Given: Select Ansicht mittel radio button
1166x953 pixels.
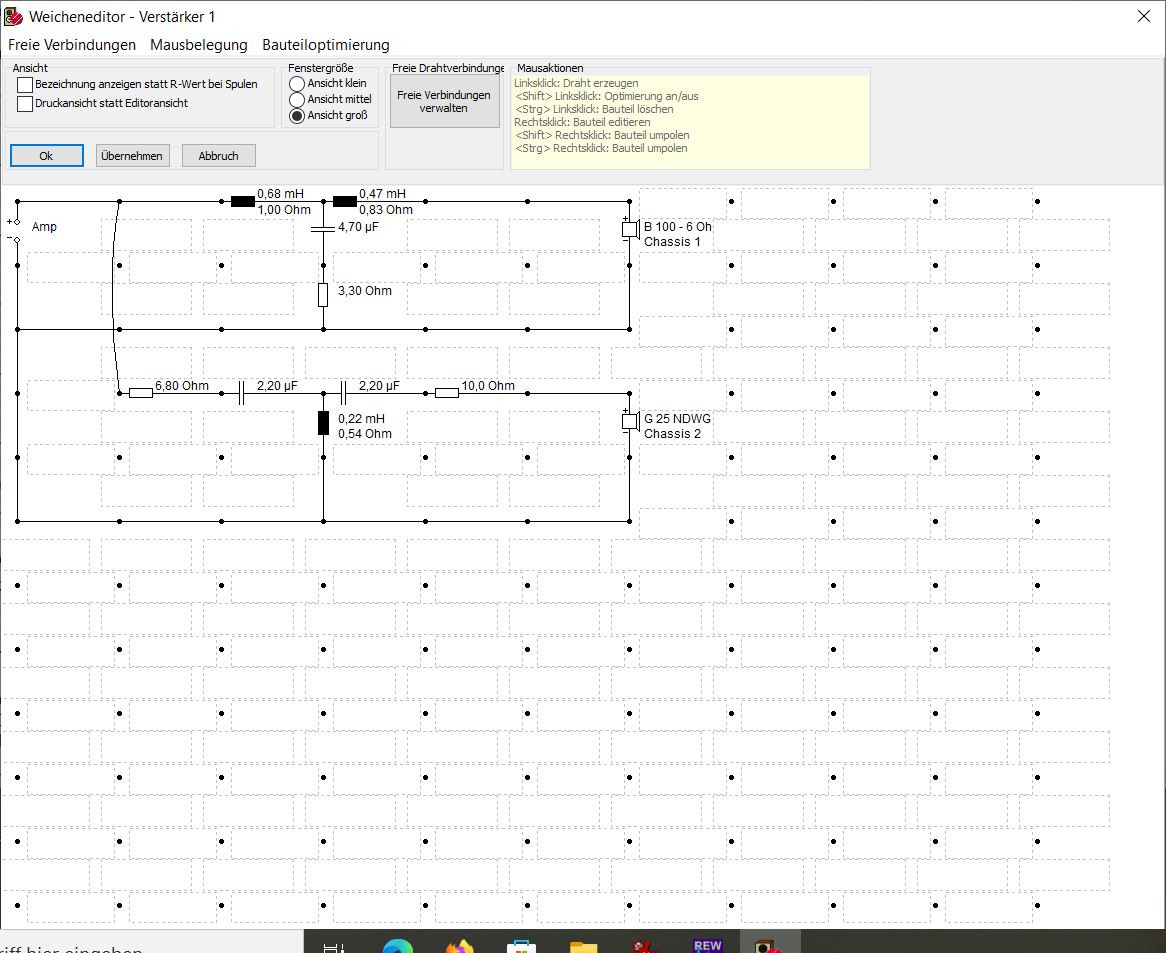Looking at the screenshot, I should pyautogui.click(x=297, y=100).
